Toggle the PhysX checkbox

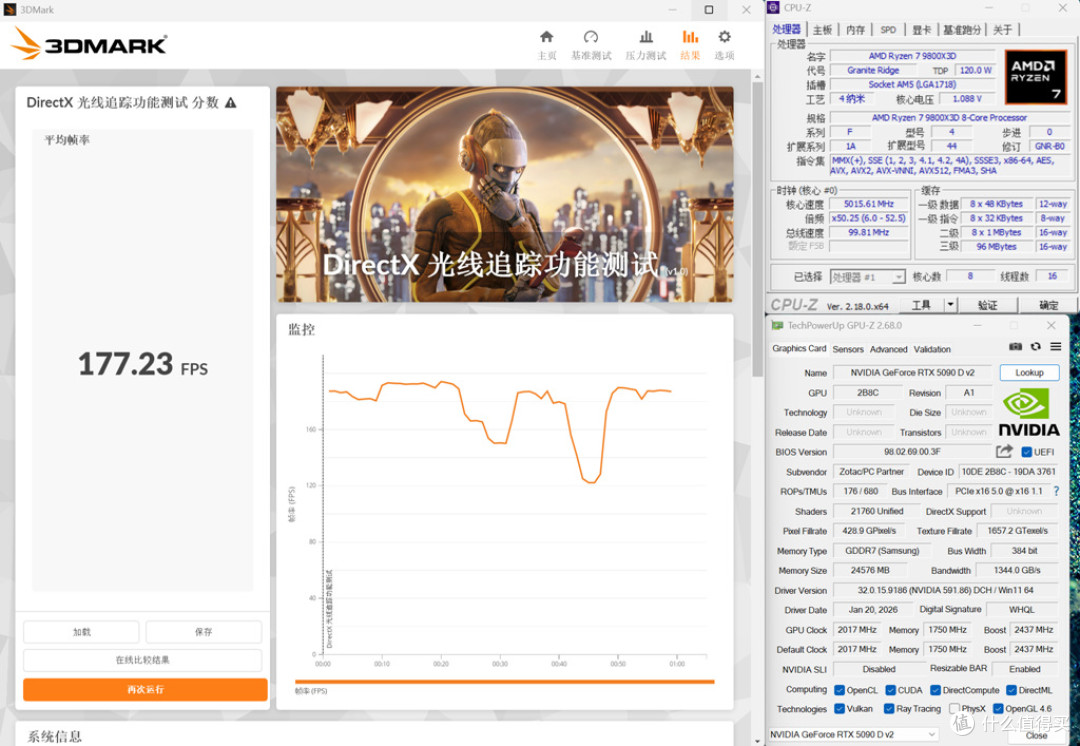pos(954,708)
